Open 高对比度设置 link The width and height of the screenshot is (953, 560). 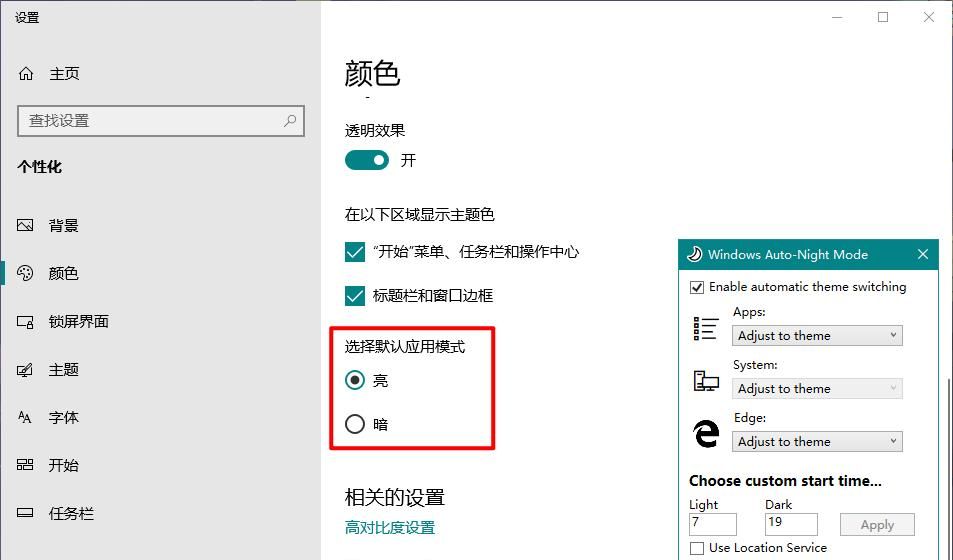(390, 528)
